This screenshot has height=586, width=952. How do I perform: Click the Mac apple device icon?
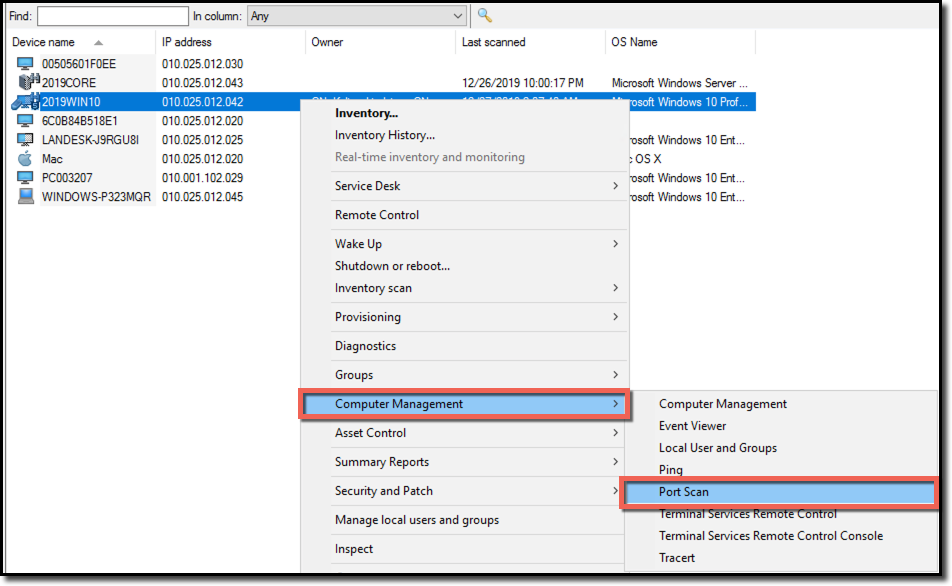26,159
